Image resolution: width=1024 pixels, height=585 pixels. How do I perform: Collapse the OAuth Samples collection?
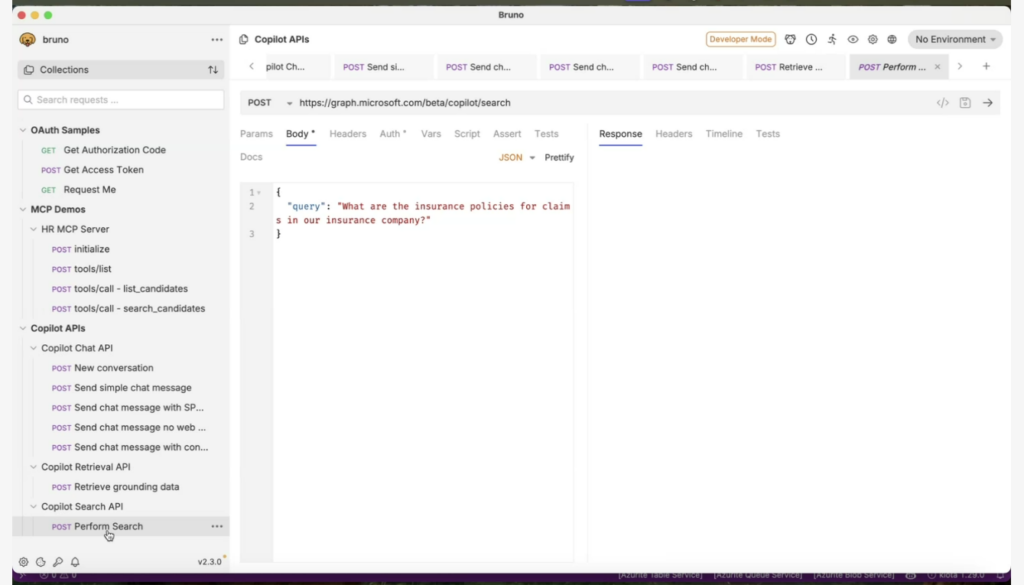coord(23,130)
